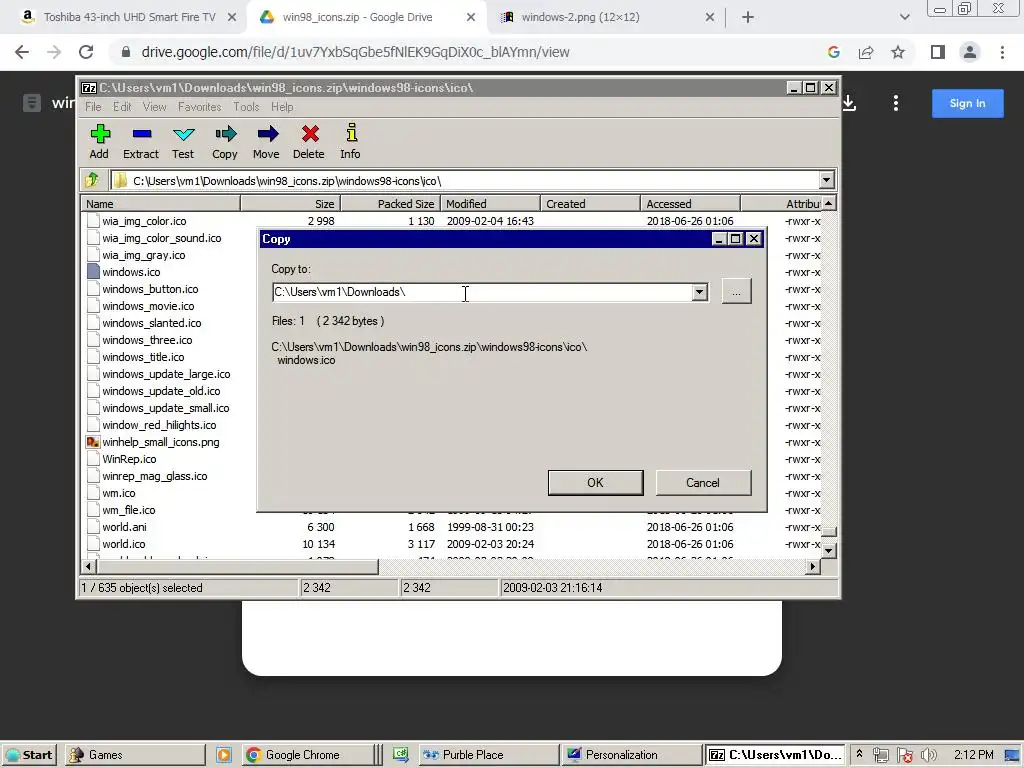This screenshot has width=1024, height=768.
Task: Show hidden system tray icons
Action: [x=859, y=754]
